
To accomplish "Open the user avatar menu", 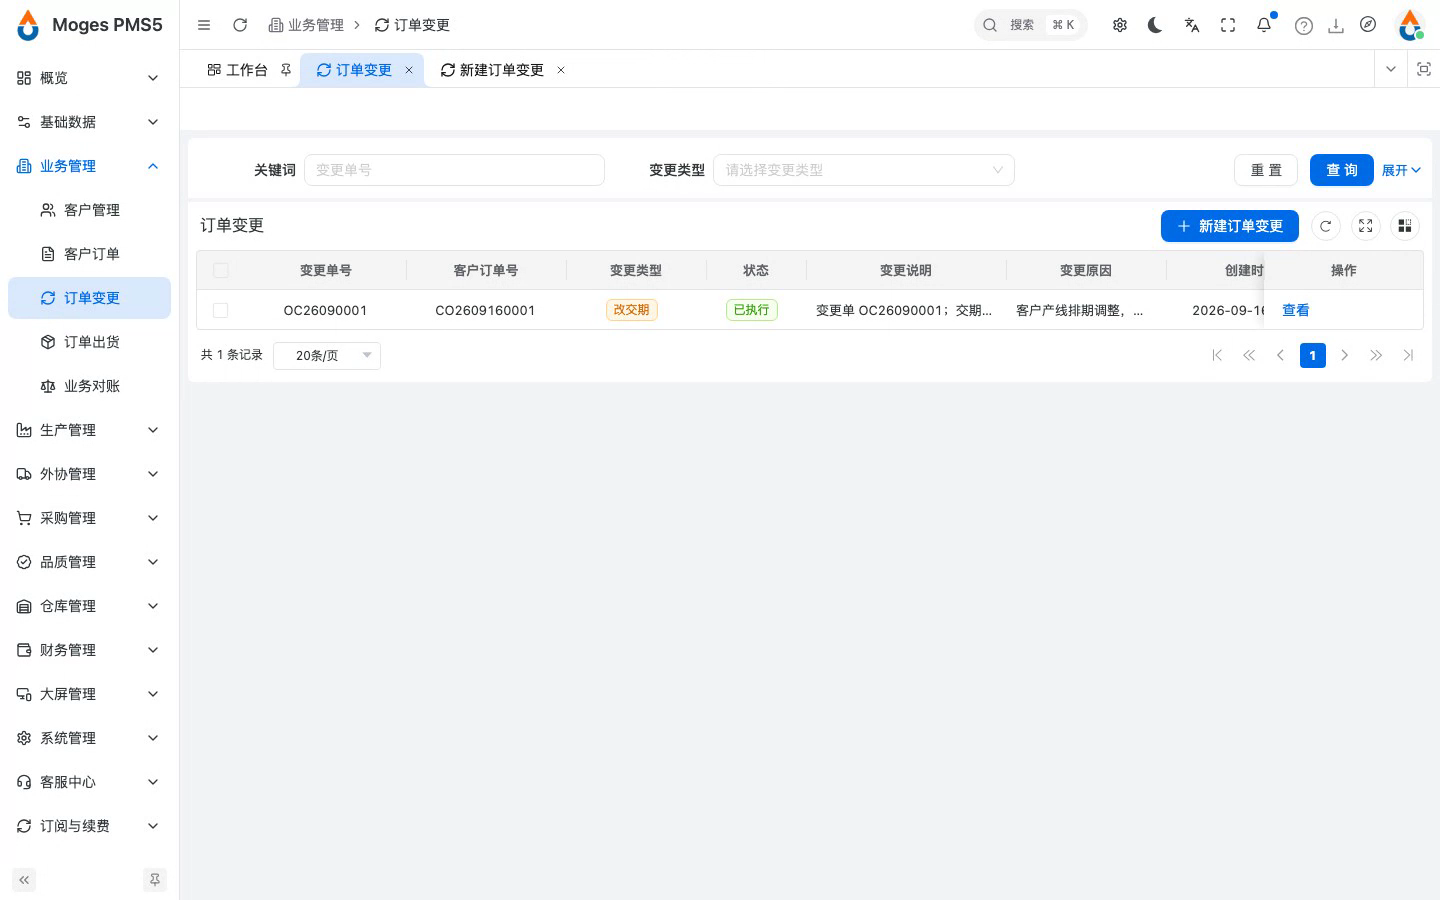I will [1411, 25].
